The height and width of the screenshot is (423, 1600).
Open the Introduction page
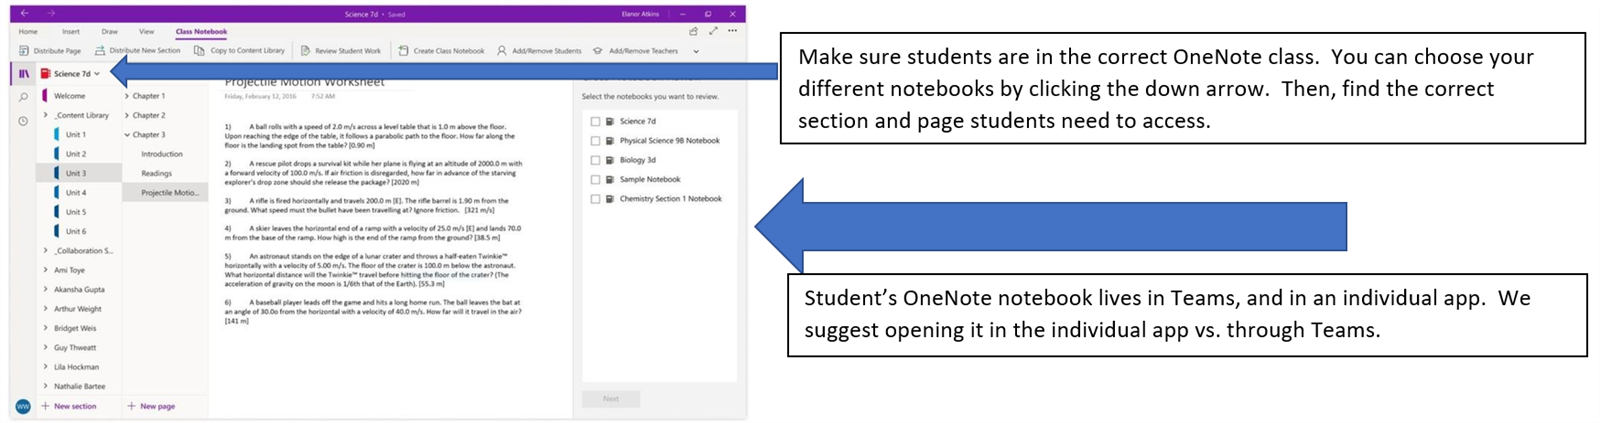click(x=162, y=154)
